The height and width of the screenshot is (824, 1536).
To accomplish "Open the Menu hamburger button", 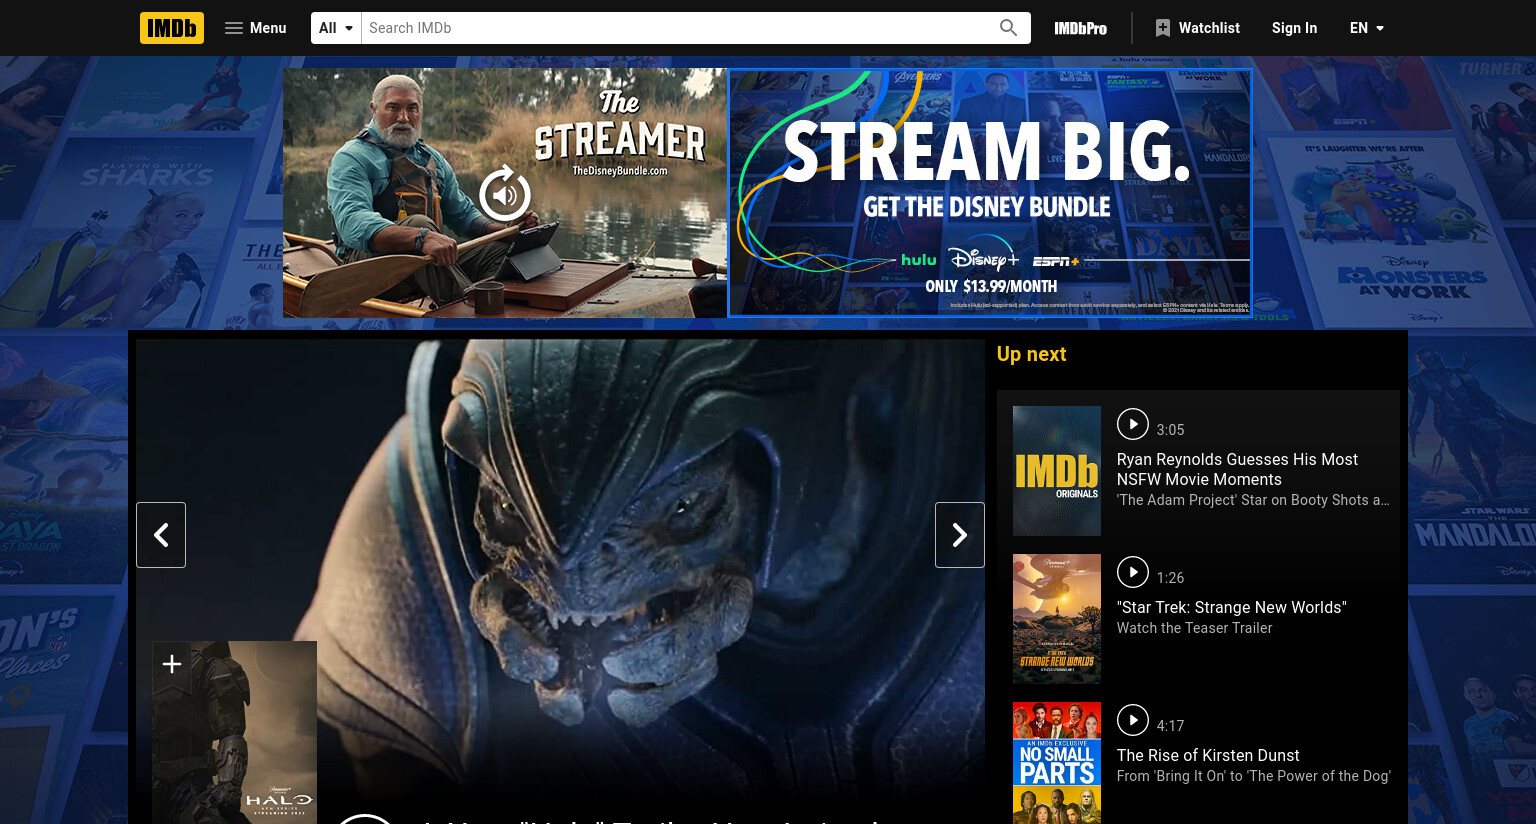I will tap(256, 28).
